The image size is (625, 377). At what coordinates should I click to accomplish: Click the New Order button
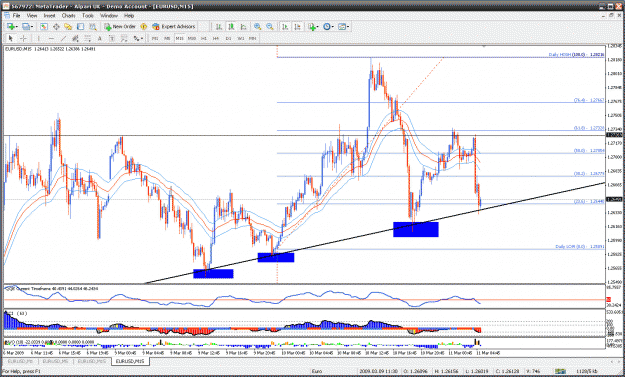pyautogui.click(x=120, y=26)
